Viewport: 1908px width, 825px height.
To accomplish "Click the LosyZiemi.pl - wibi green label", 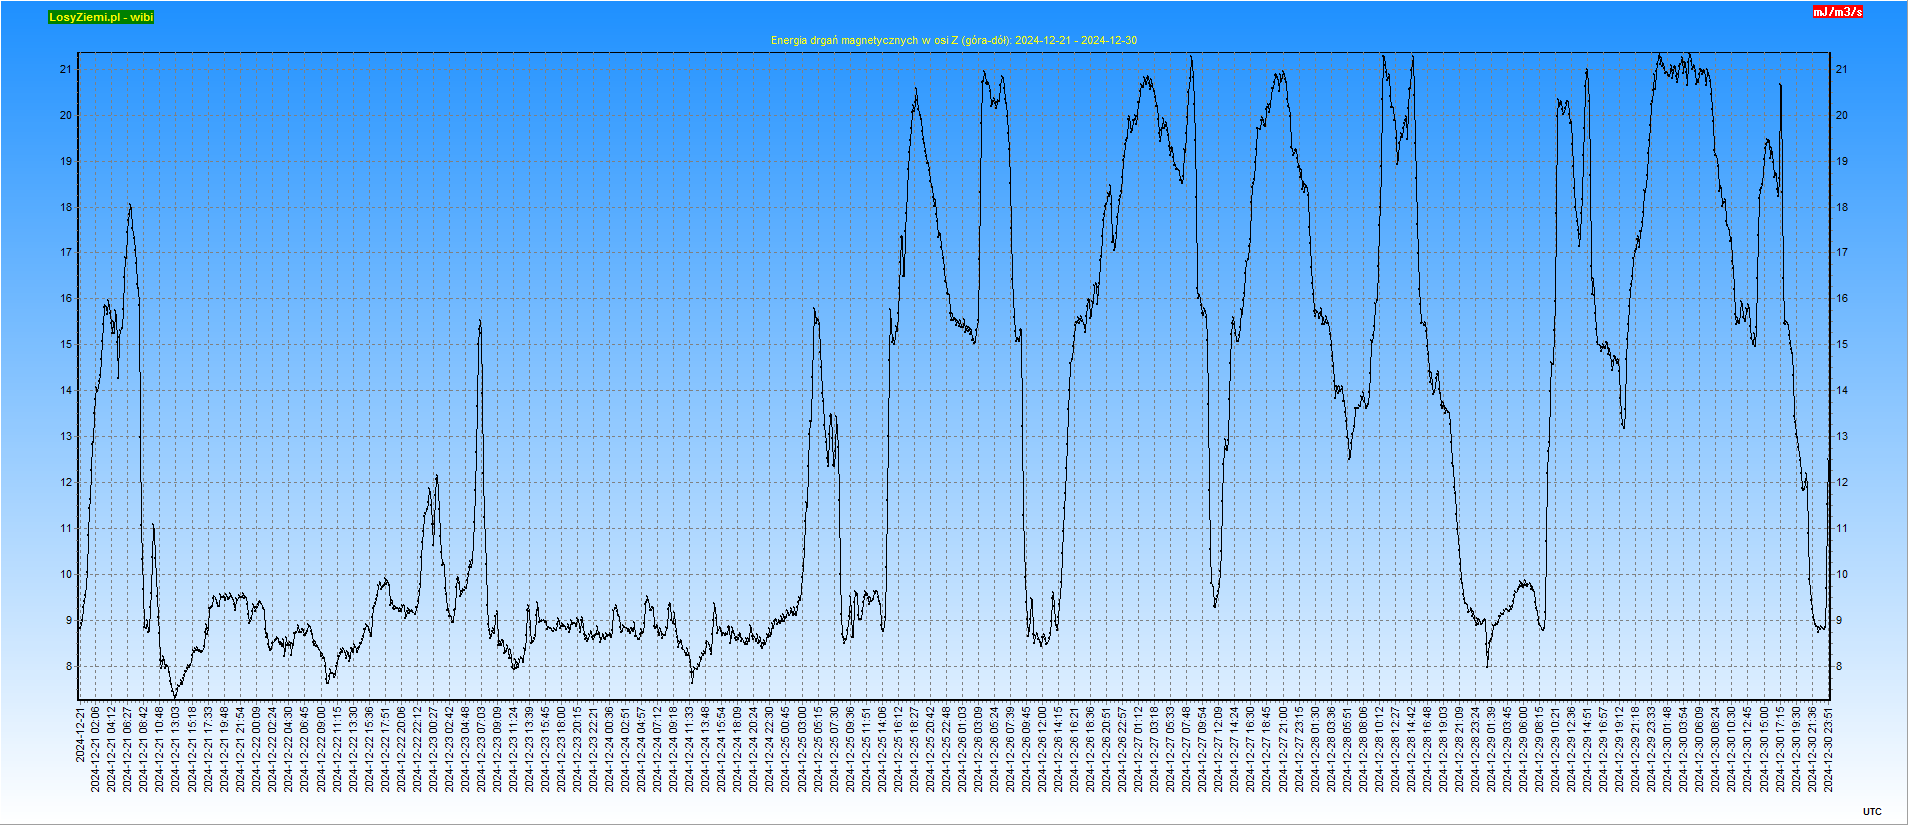I will pyautogui.click(x=101, y=17).
